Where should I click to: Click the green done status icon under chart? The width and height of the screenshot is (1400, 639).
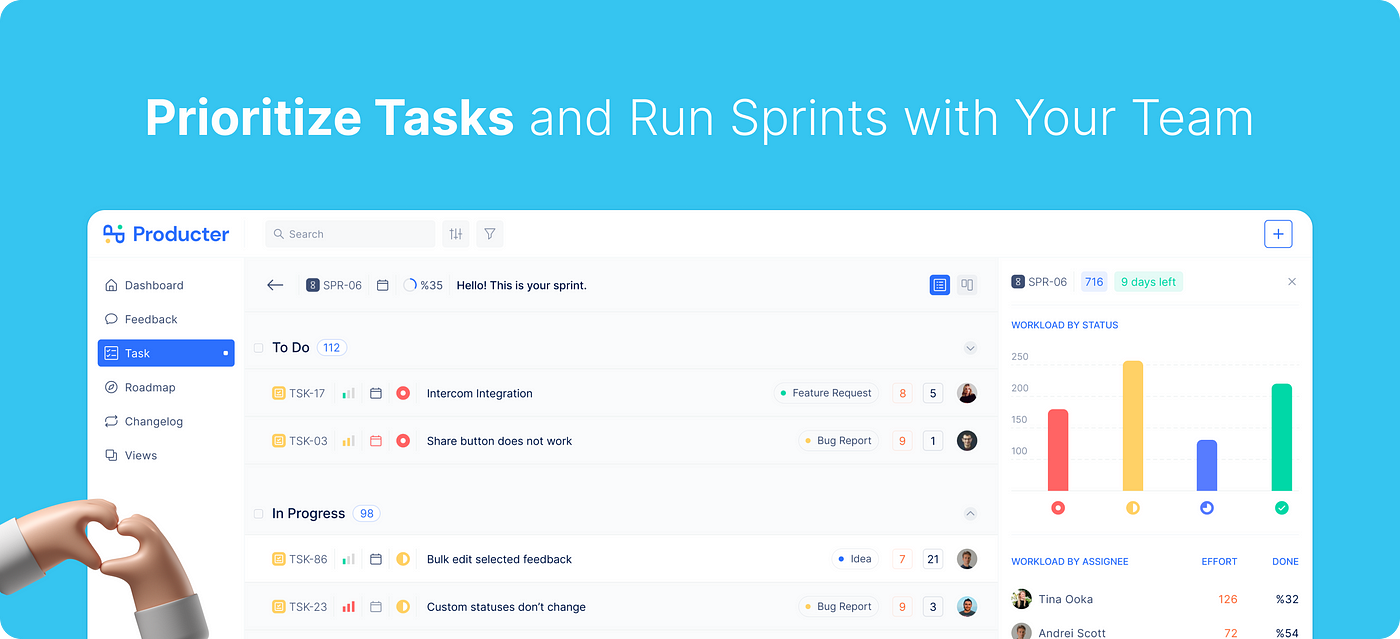[x=1282, y=508]
